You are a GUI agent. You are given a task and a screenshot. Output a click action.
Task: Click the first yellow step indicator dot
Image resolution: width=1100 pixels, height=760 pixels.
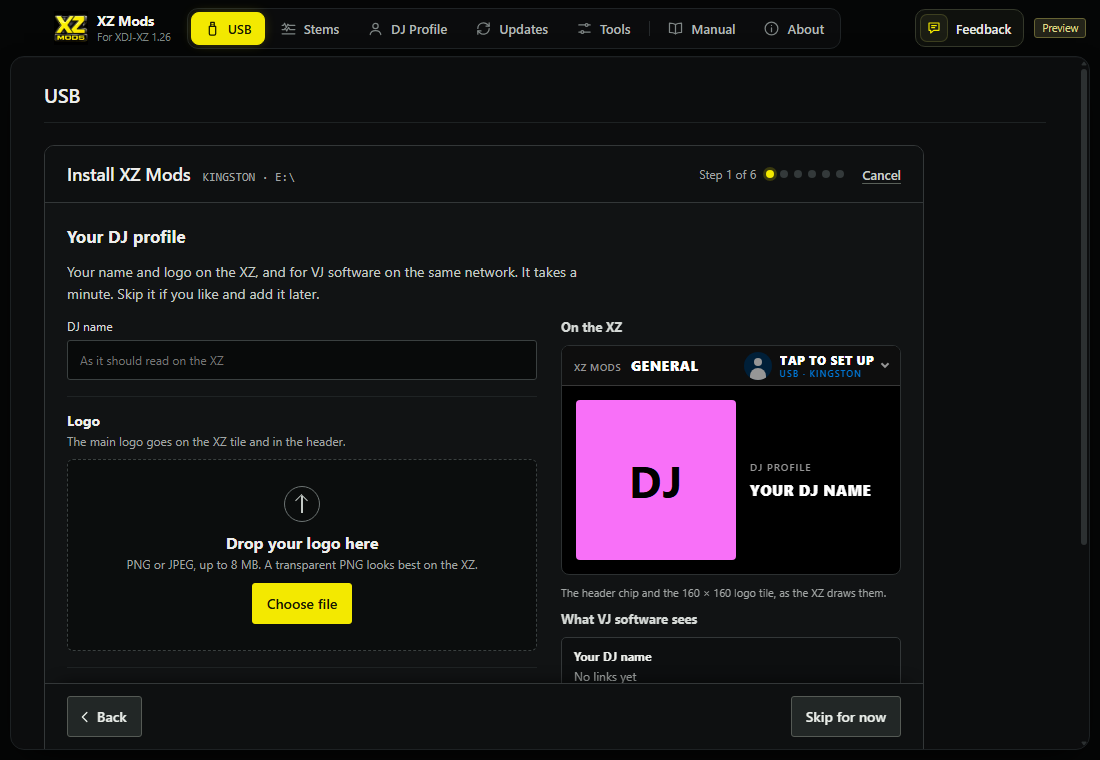770,174
